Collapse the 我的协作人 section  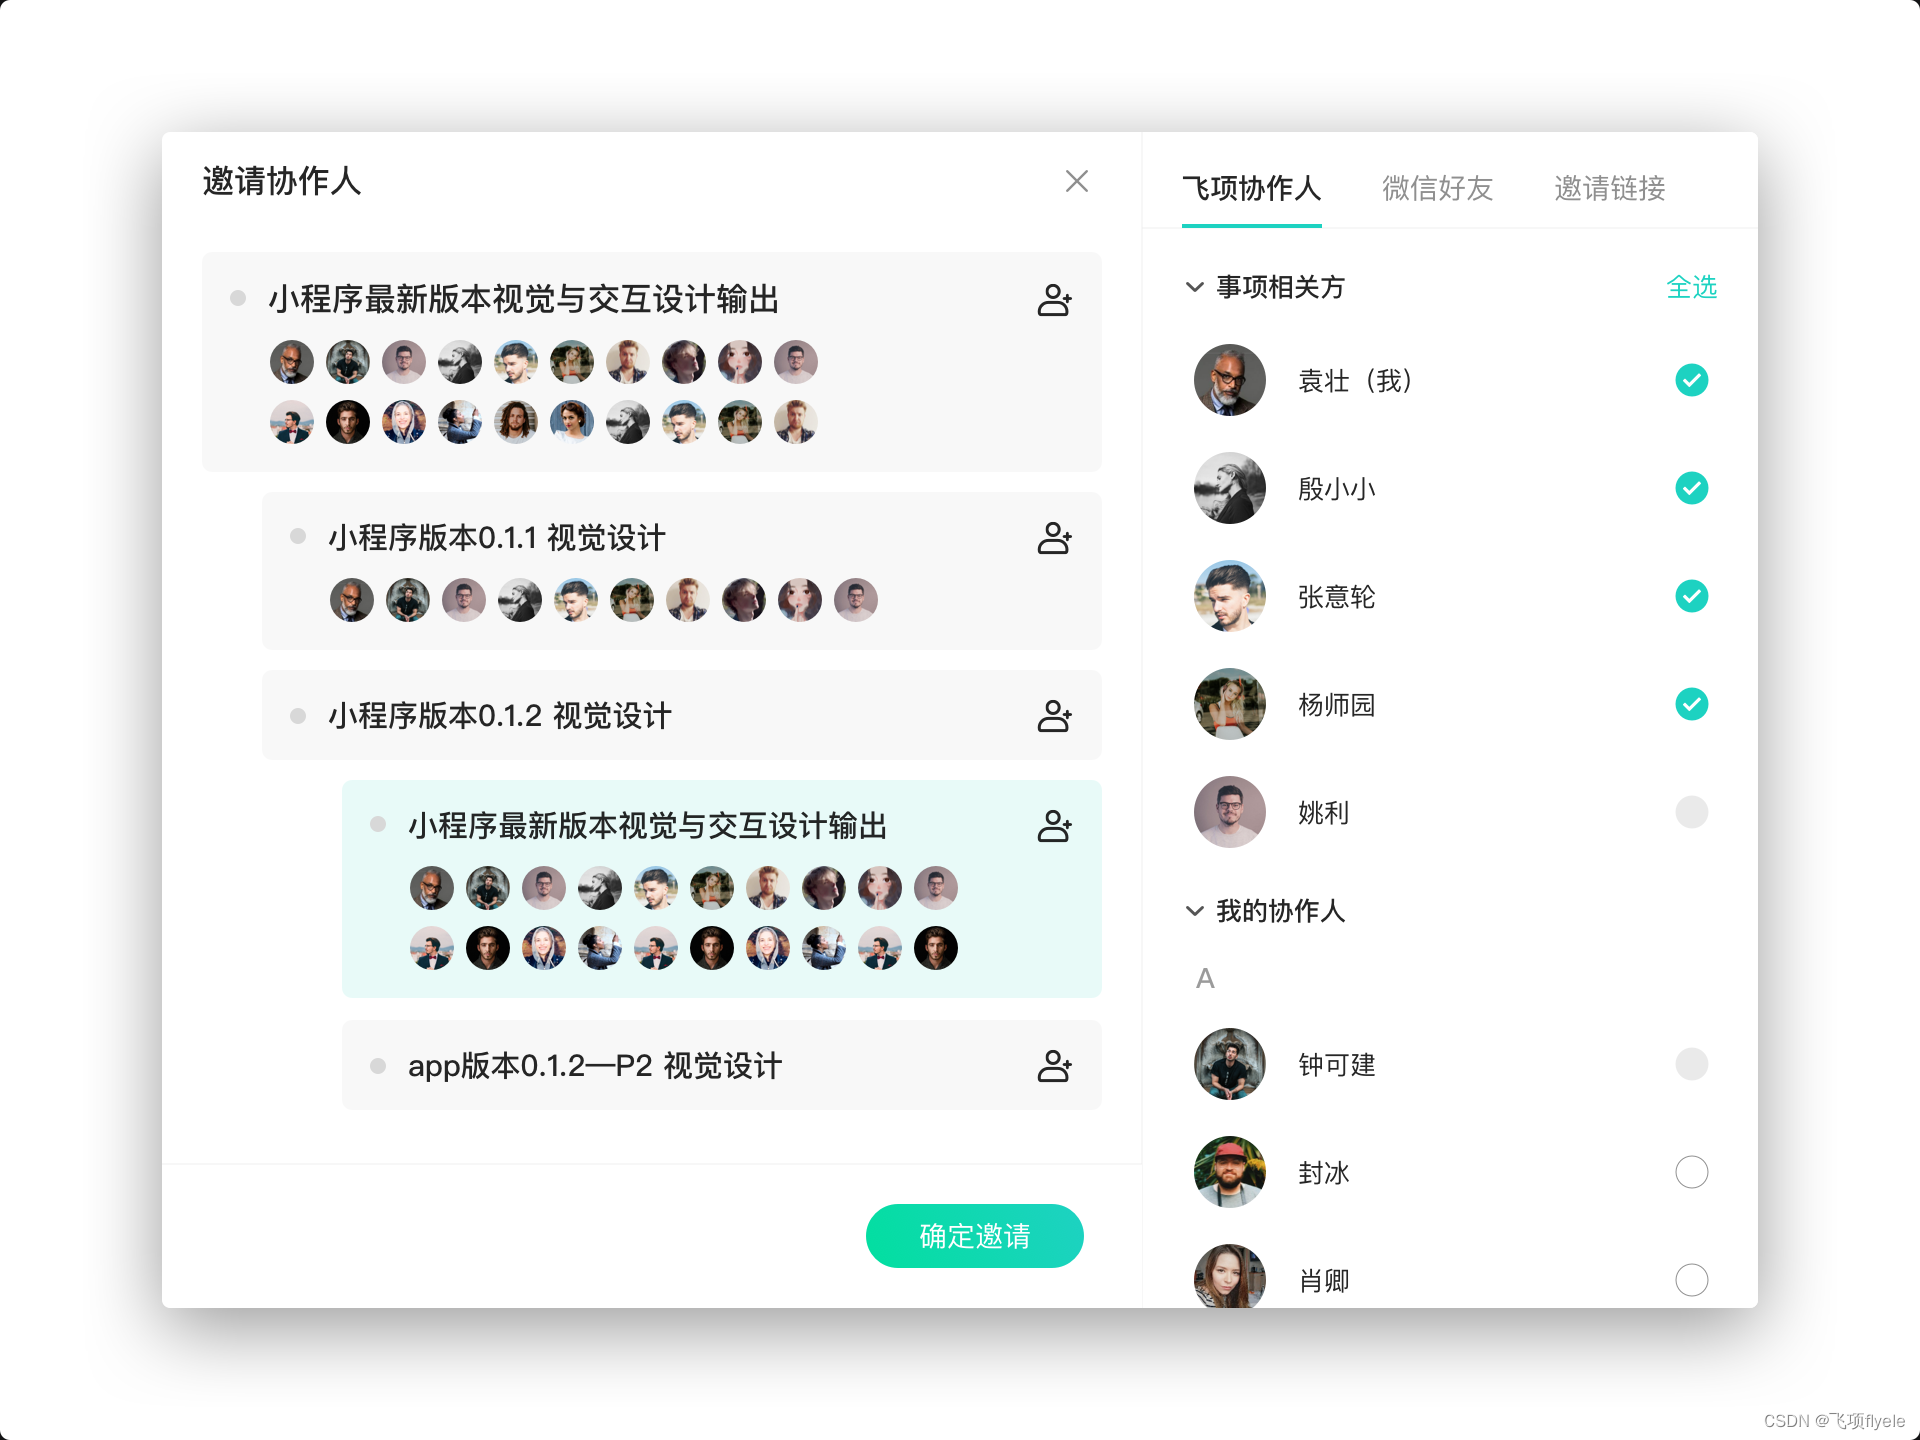(x=1194, y=911)
